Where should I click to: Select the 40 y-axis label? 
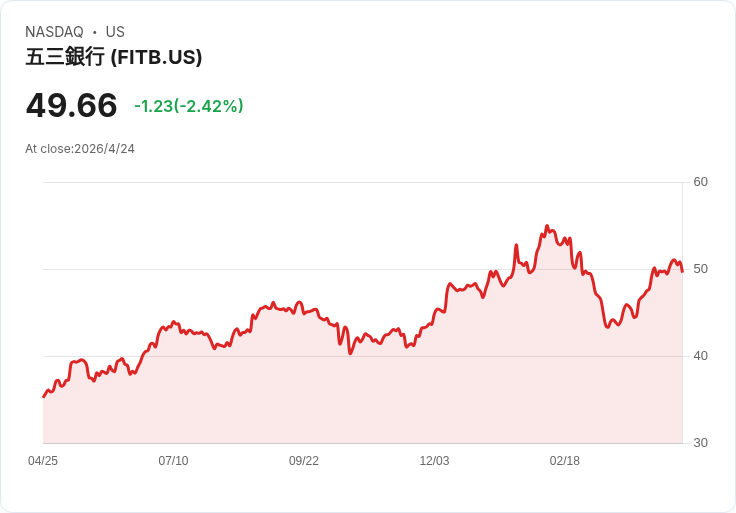tap(700, 356)
